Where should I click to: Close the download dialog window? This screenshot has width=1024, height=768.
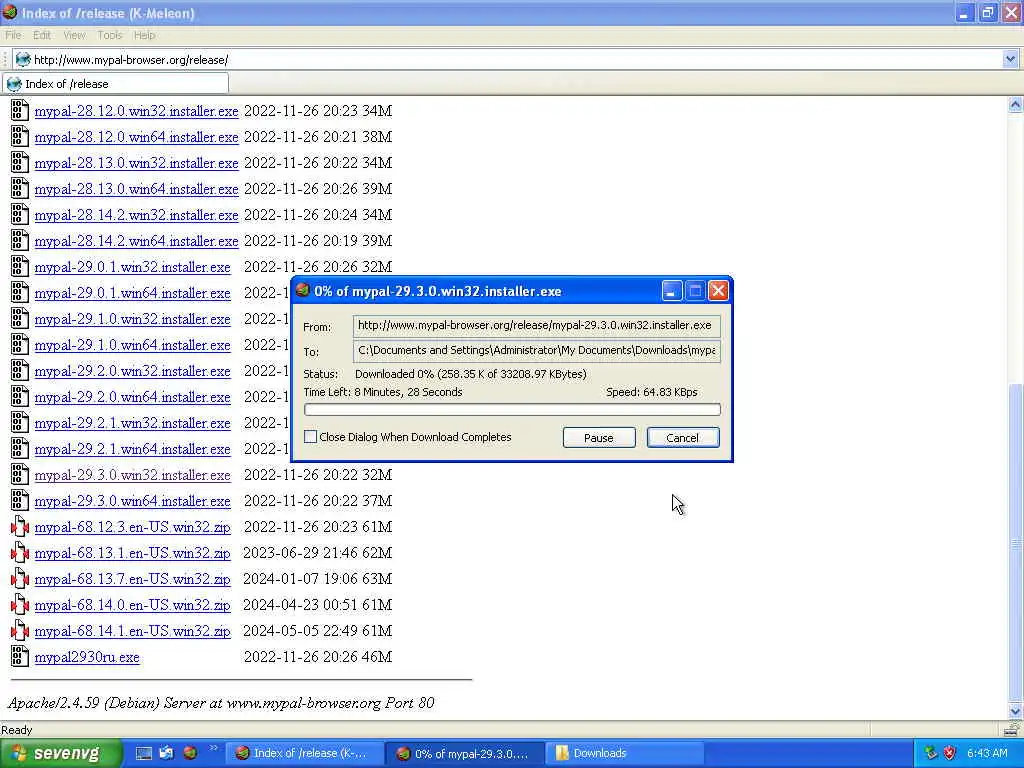tap(718, 291)
